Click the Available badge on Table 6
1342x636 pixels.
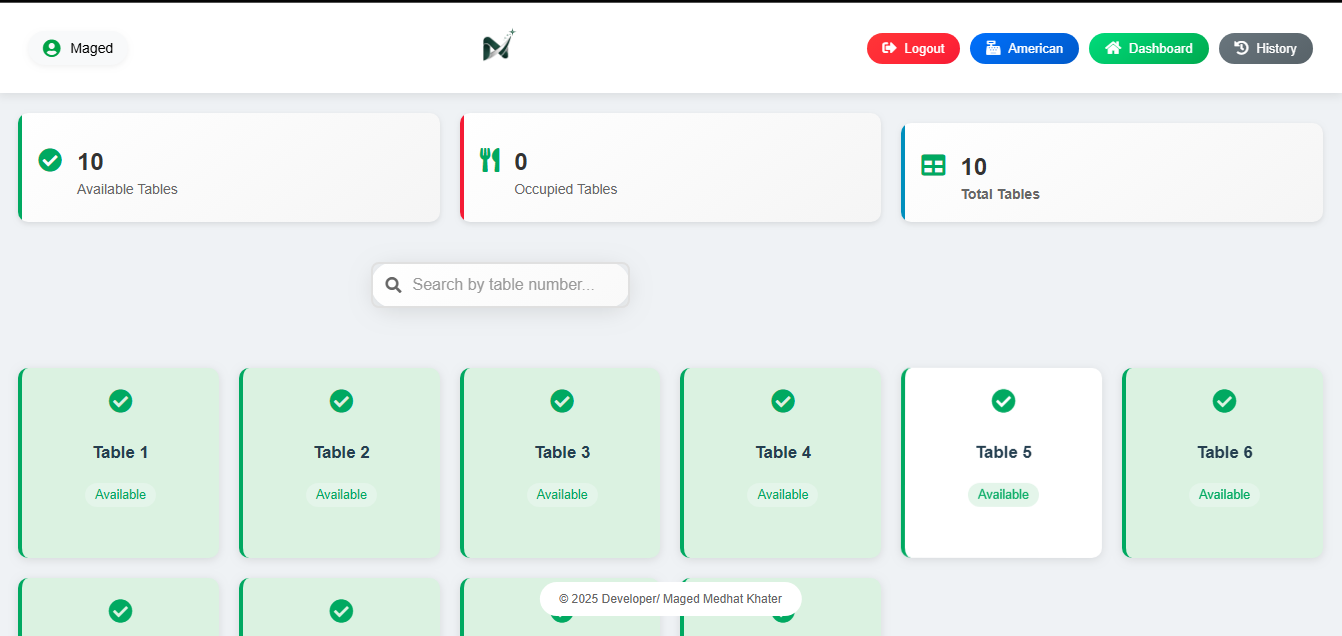click(x=1224, y=495)
